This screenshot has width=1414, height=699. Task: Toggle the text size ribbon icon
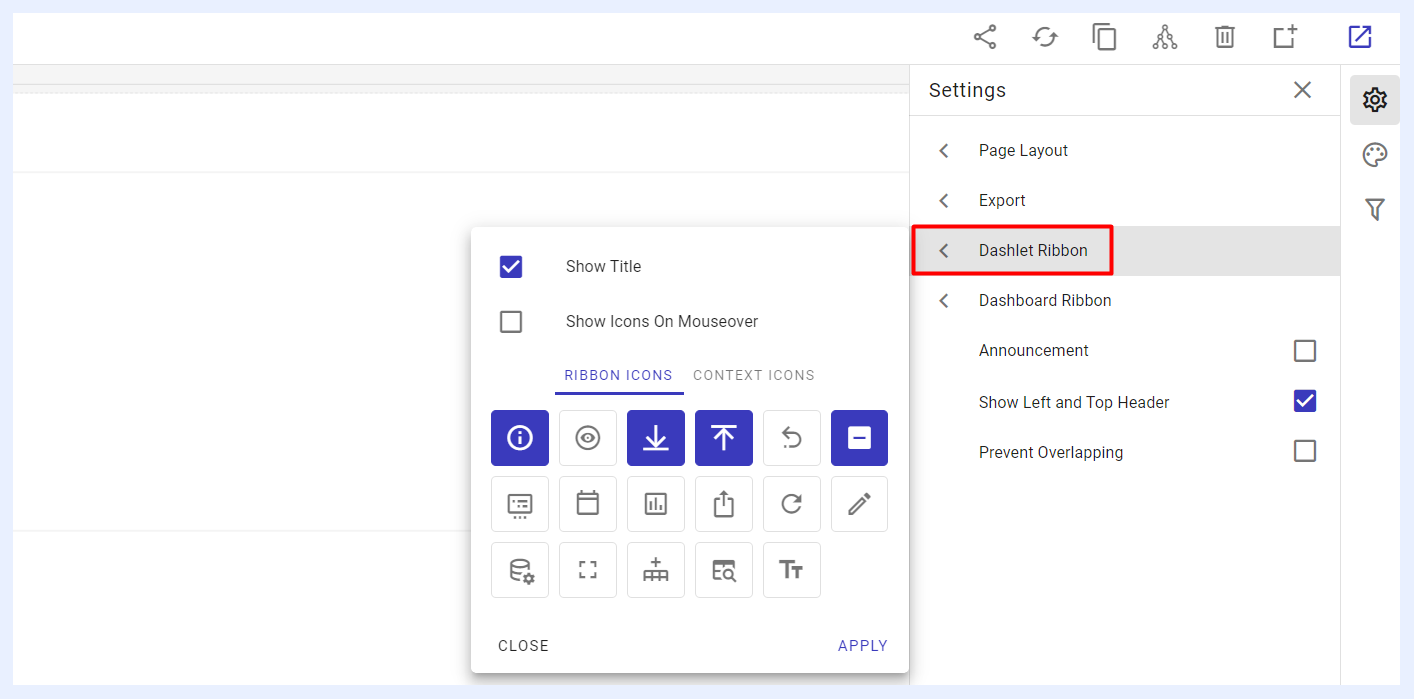point(792,570)
